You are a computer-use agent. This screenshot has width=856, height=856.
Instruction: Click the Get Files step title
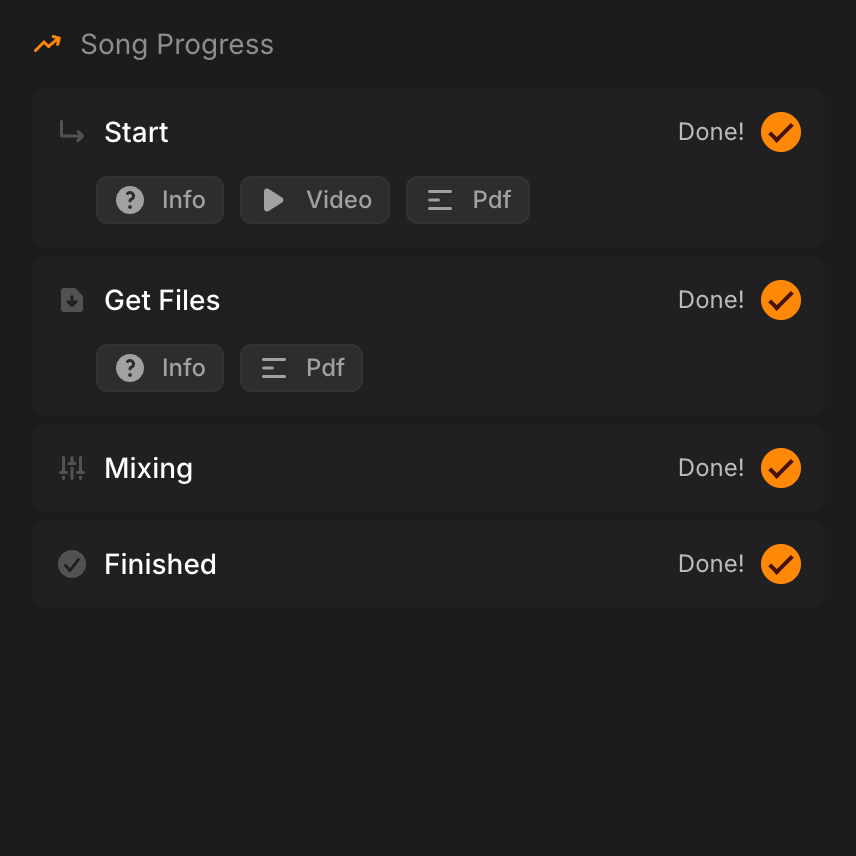pos(162,300)
